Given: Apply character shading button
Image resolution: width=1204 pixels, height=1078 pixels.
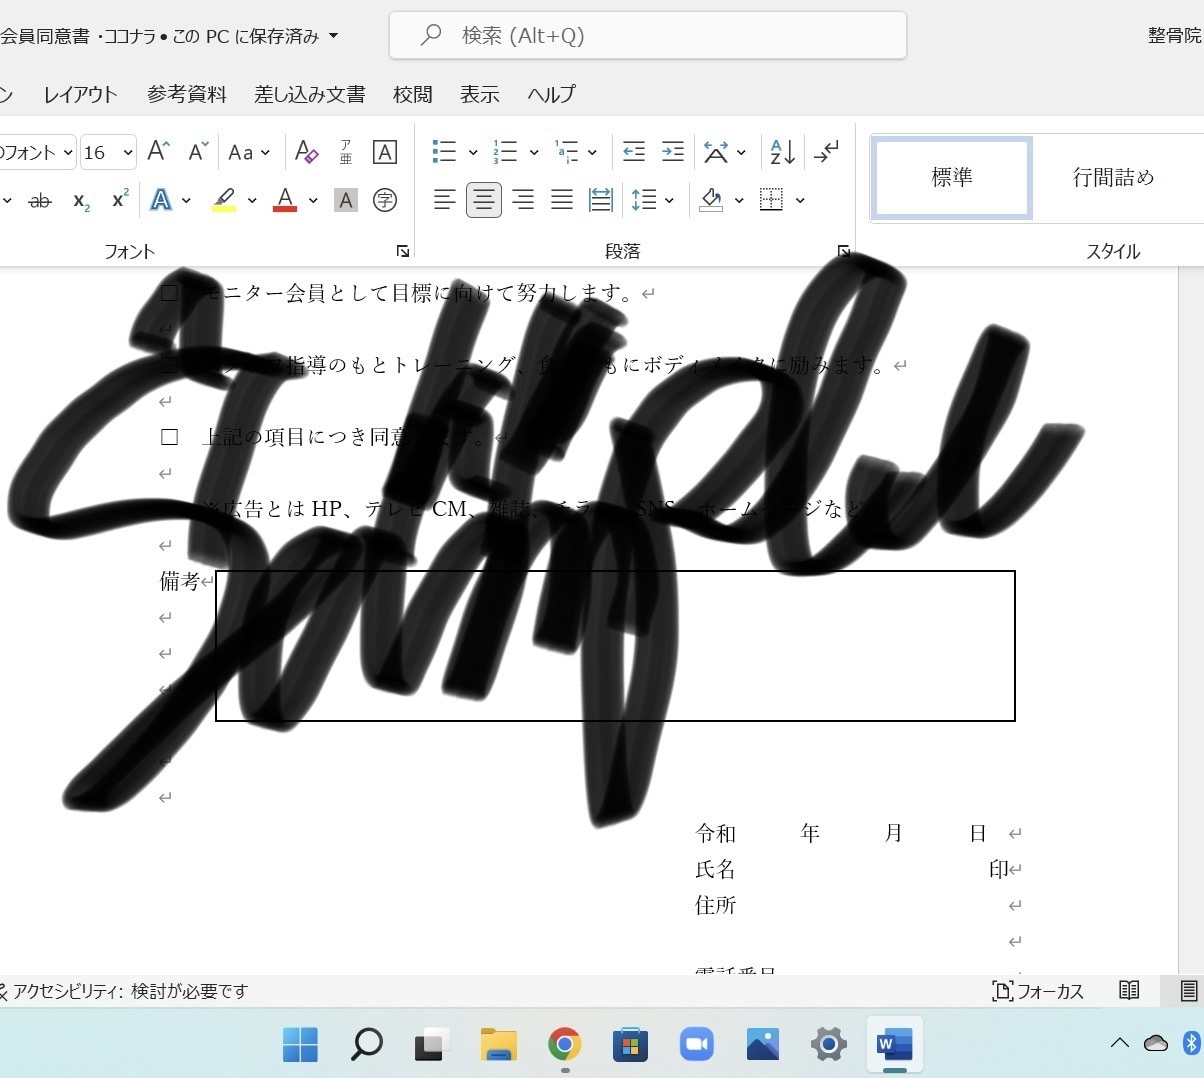Looking at the screenshot, I should click(346, 200).
